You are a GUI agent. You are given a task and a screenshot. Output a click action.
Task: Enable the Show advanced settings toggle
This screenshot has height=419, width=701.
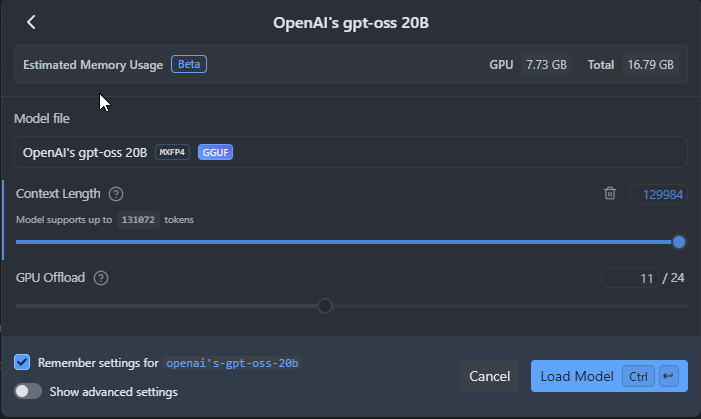[x=28, y=391]
